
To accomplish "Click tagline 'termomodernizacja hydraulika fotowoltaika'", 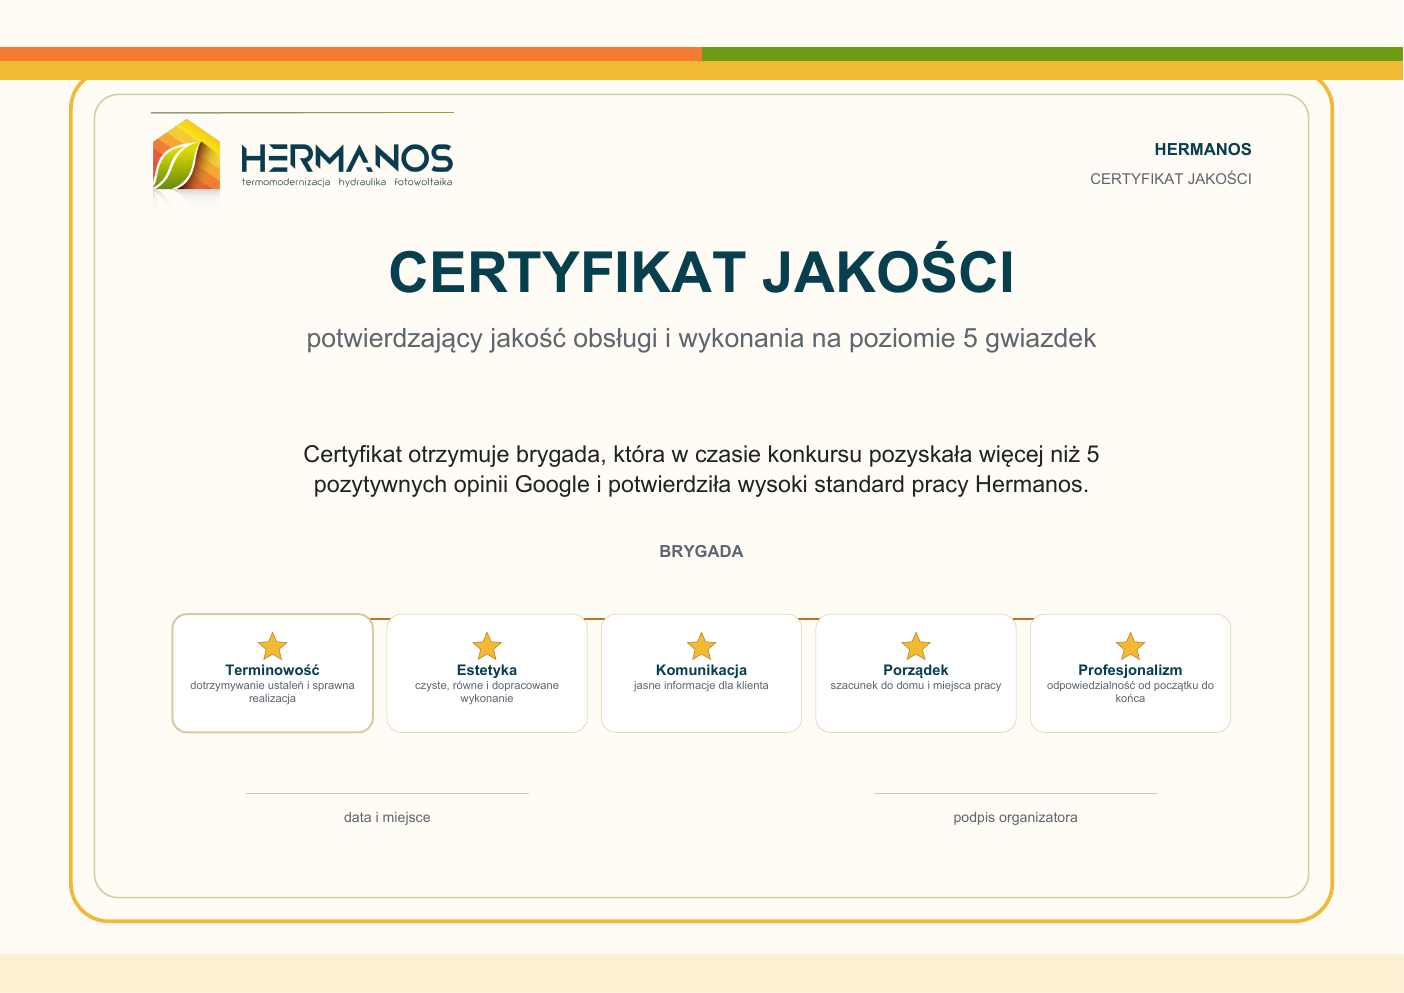I will (x=347, y=182).
